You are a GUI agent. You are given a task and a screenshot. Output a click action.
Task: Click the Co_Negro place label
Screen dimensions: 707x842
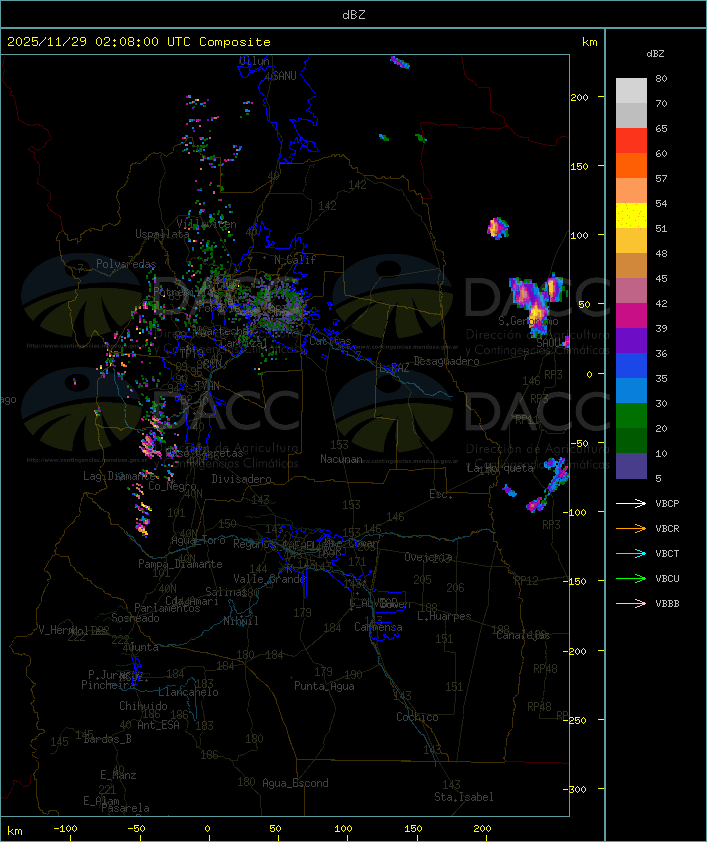click(173, 486)
